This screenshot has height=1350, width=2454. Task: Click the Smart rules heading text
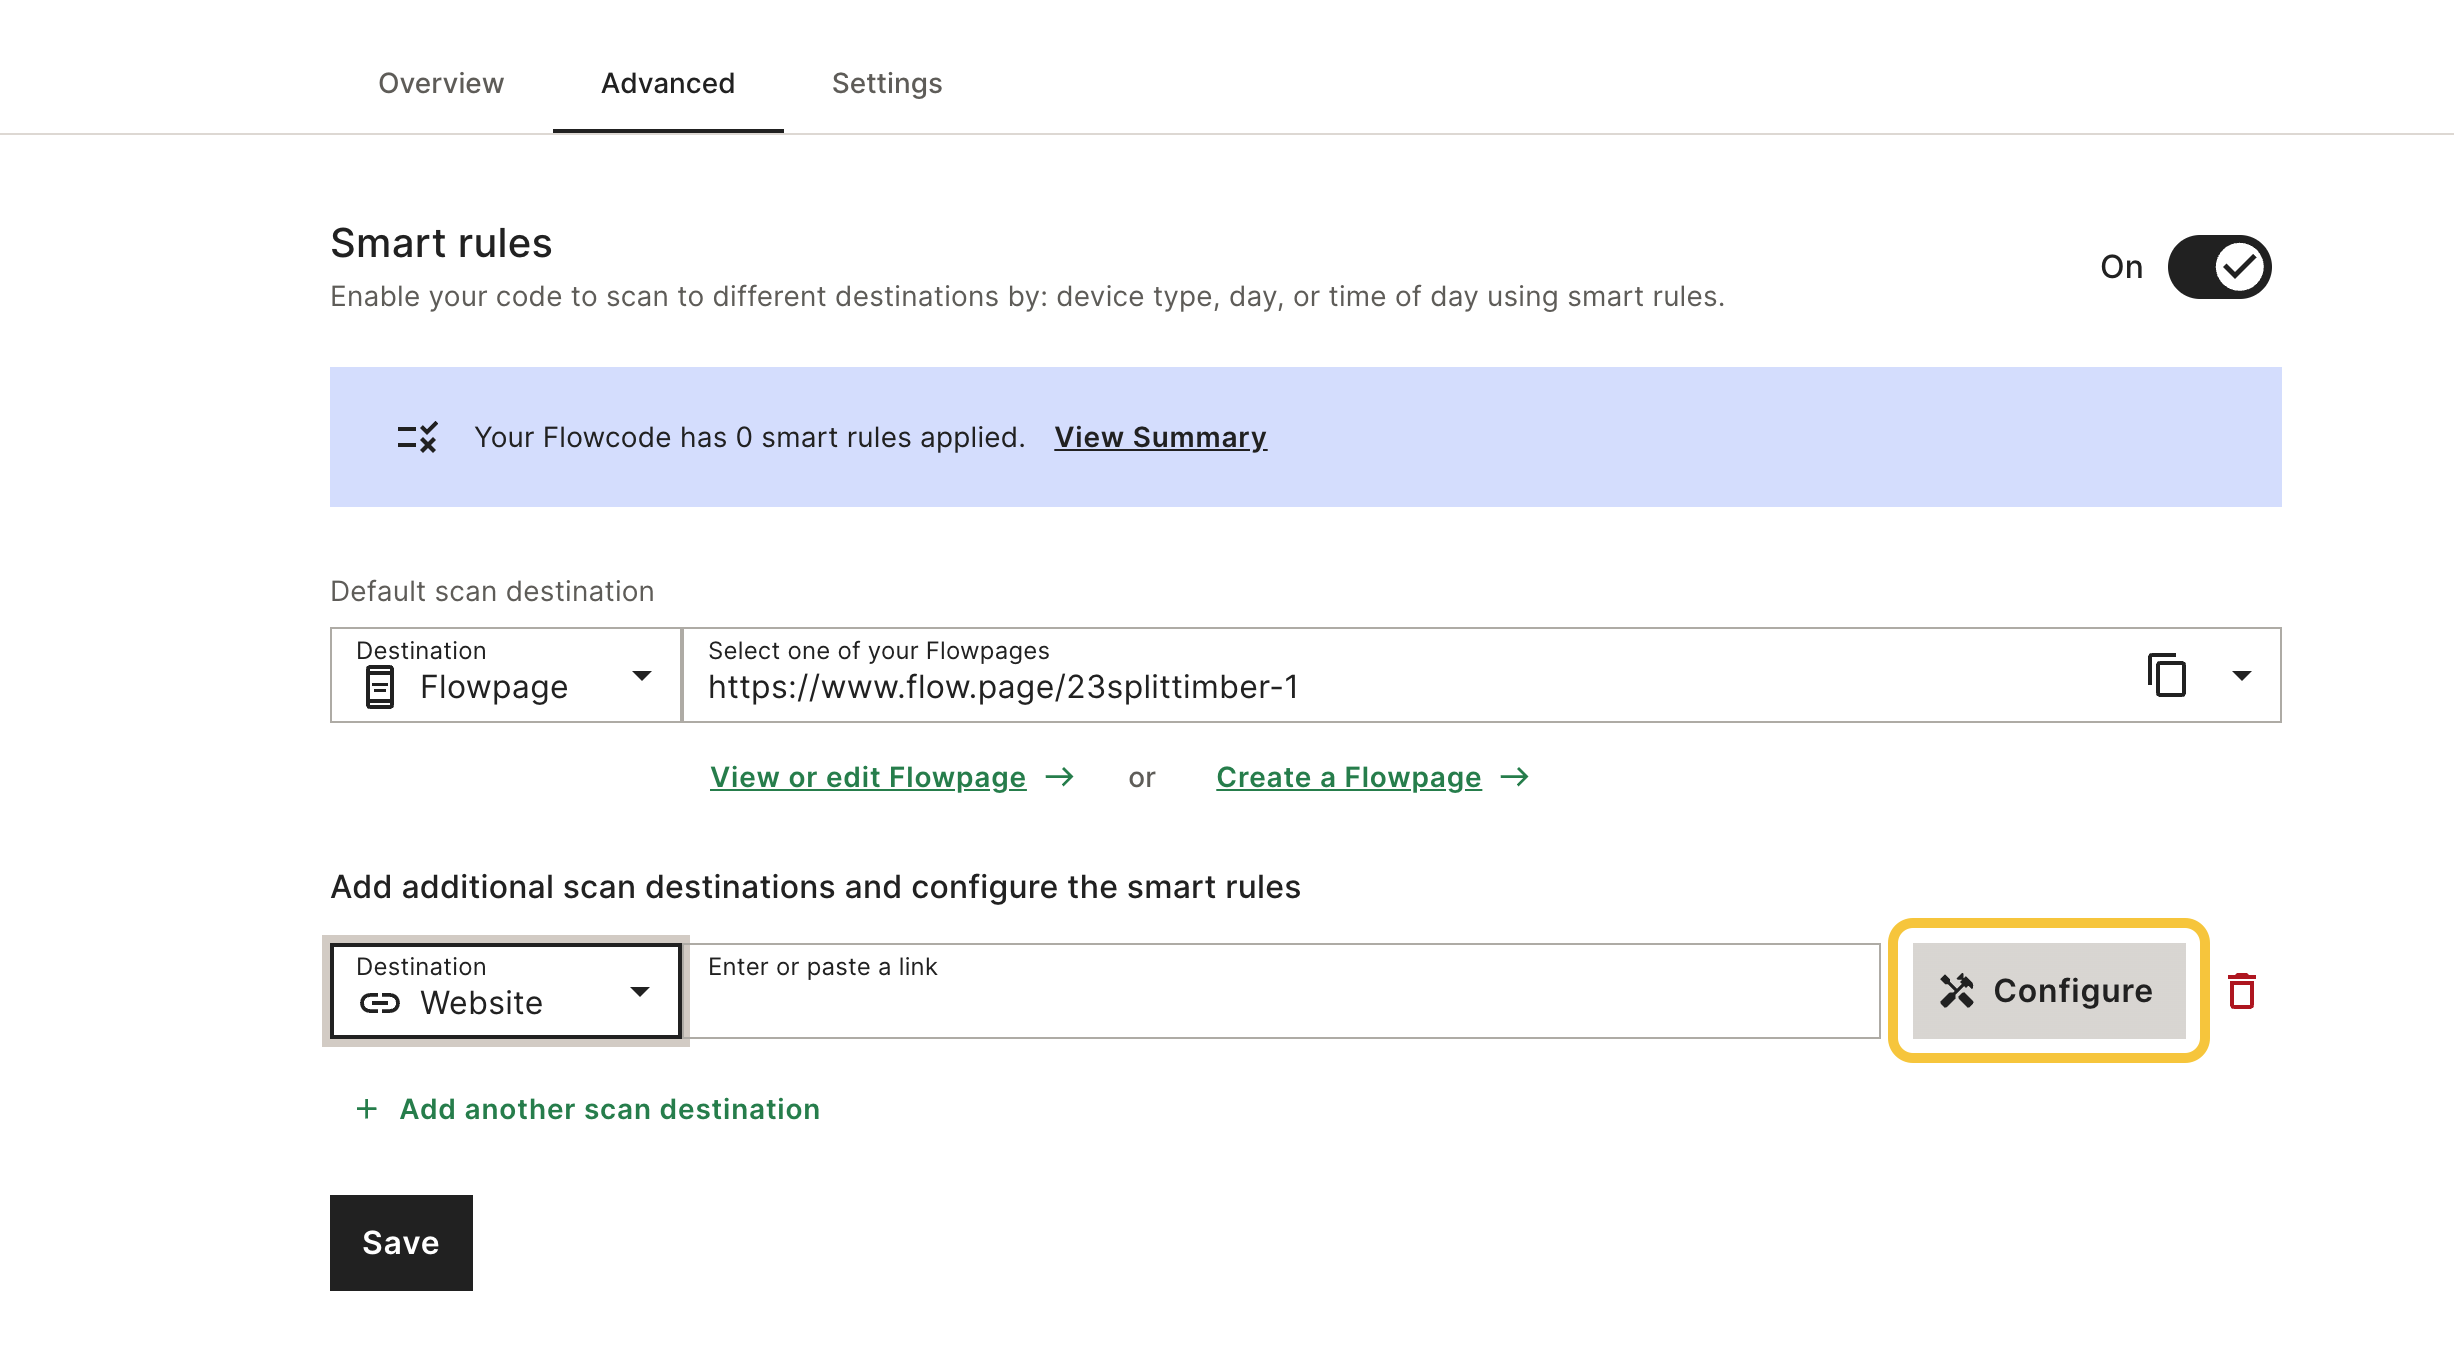point(441,243)
